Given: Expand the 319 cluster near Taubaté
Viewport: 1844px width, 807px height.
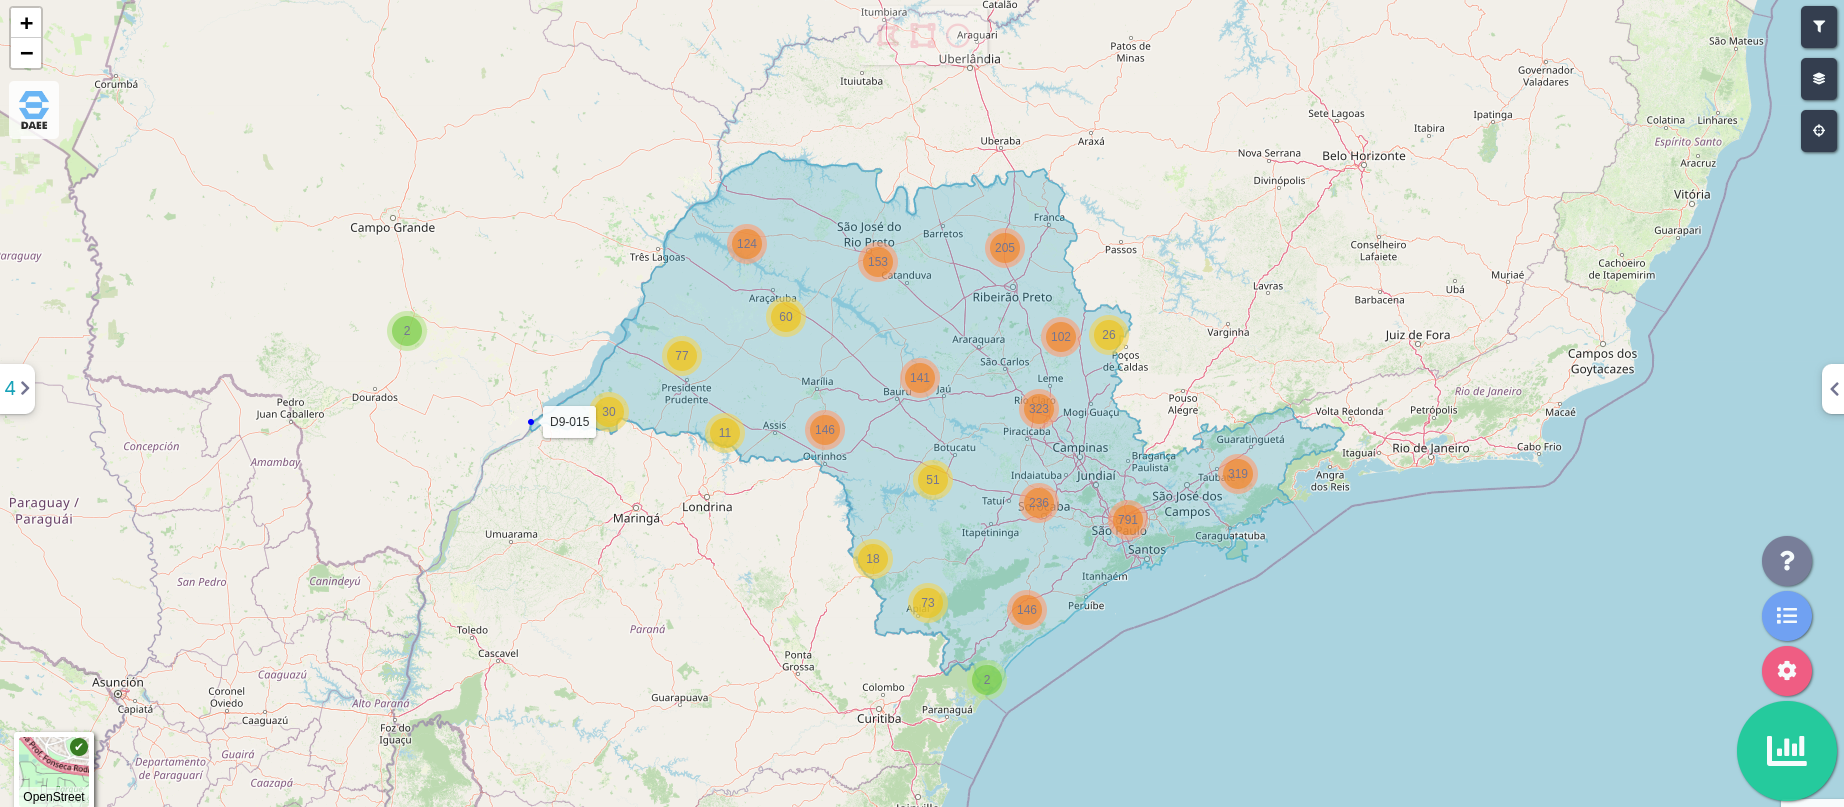Looking at the screenshot, I should coord(1238,474).
